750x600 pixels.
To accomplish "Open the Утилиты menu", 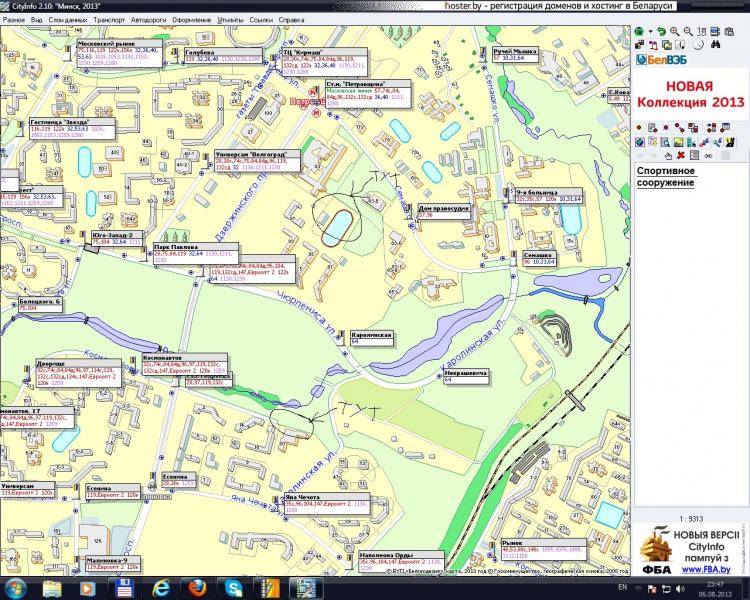I will [230, 19].
